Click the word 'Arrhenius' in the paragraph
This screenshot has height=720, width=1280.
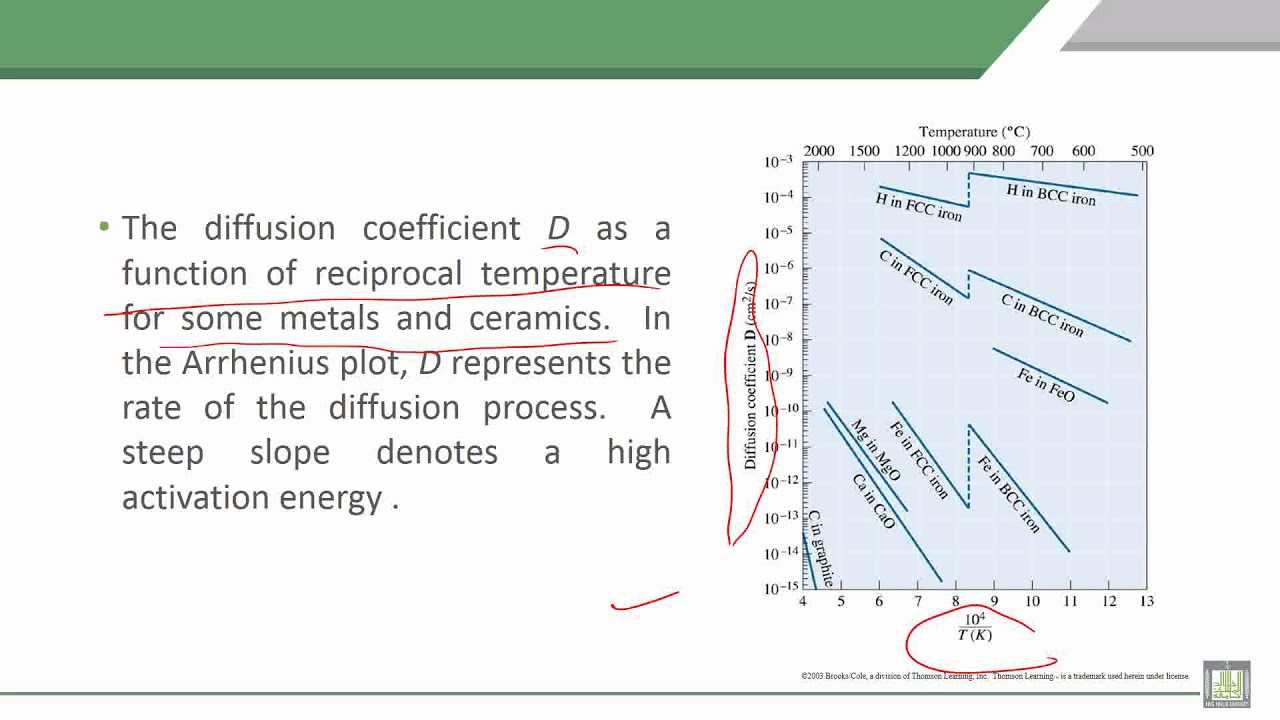pyautogui.click(x=256, y=362)
